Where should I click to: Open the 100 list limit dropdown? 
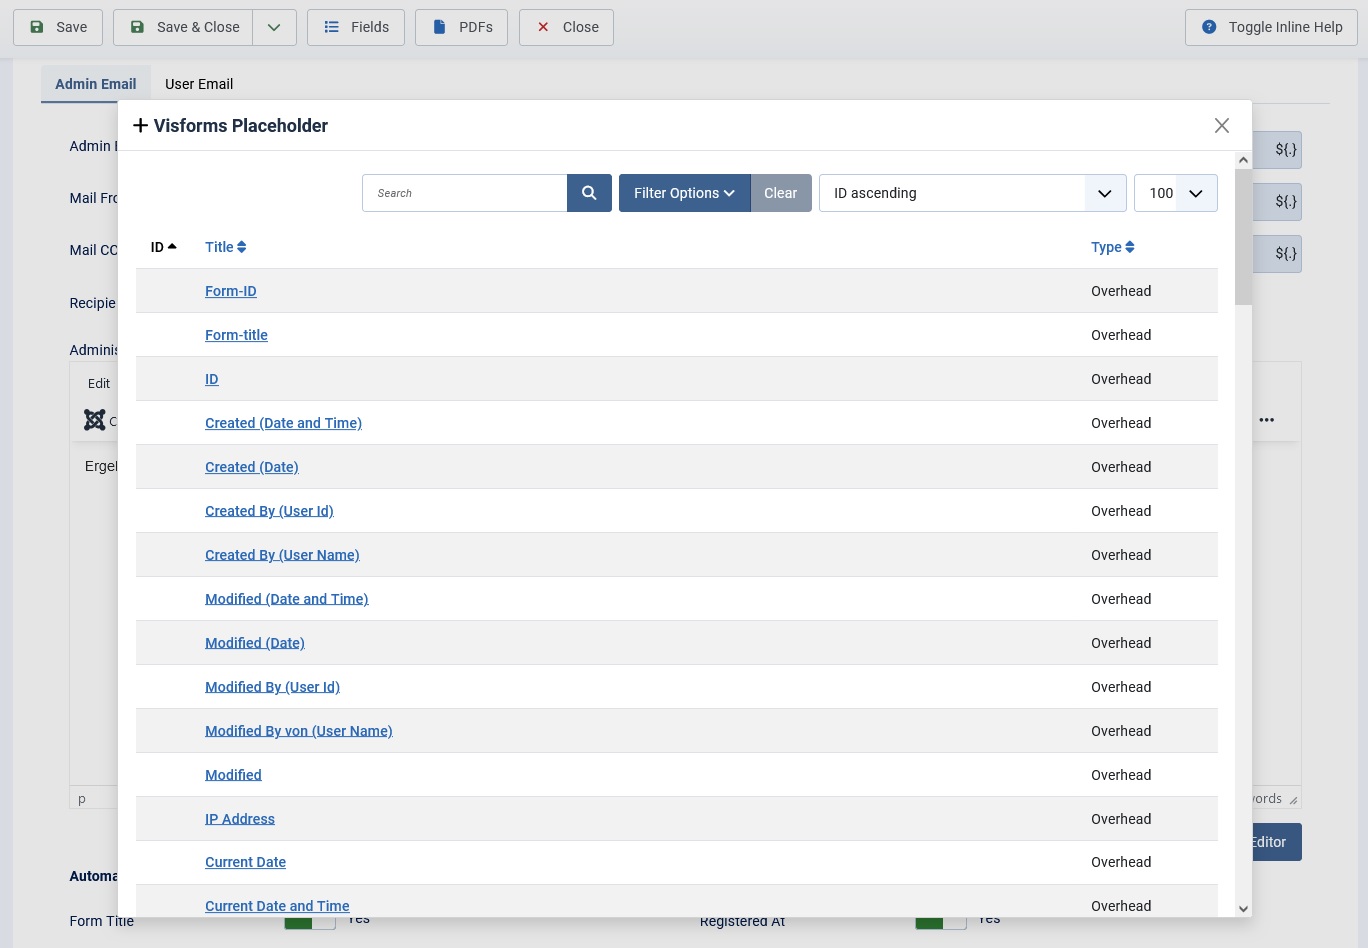[1175, 193]
